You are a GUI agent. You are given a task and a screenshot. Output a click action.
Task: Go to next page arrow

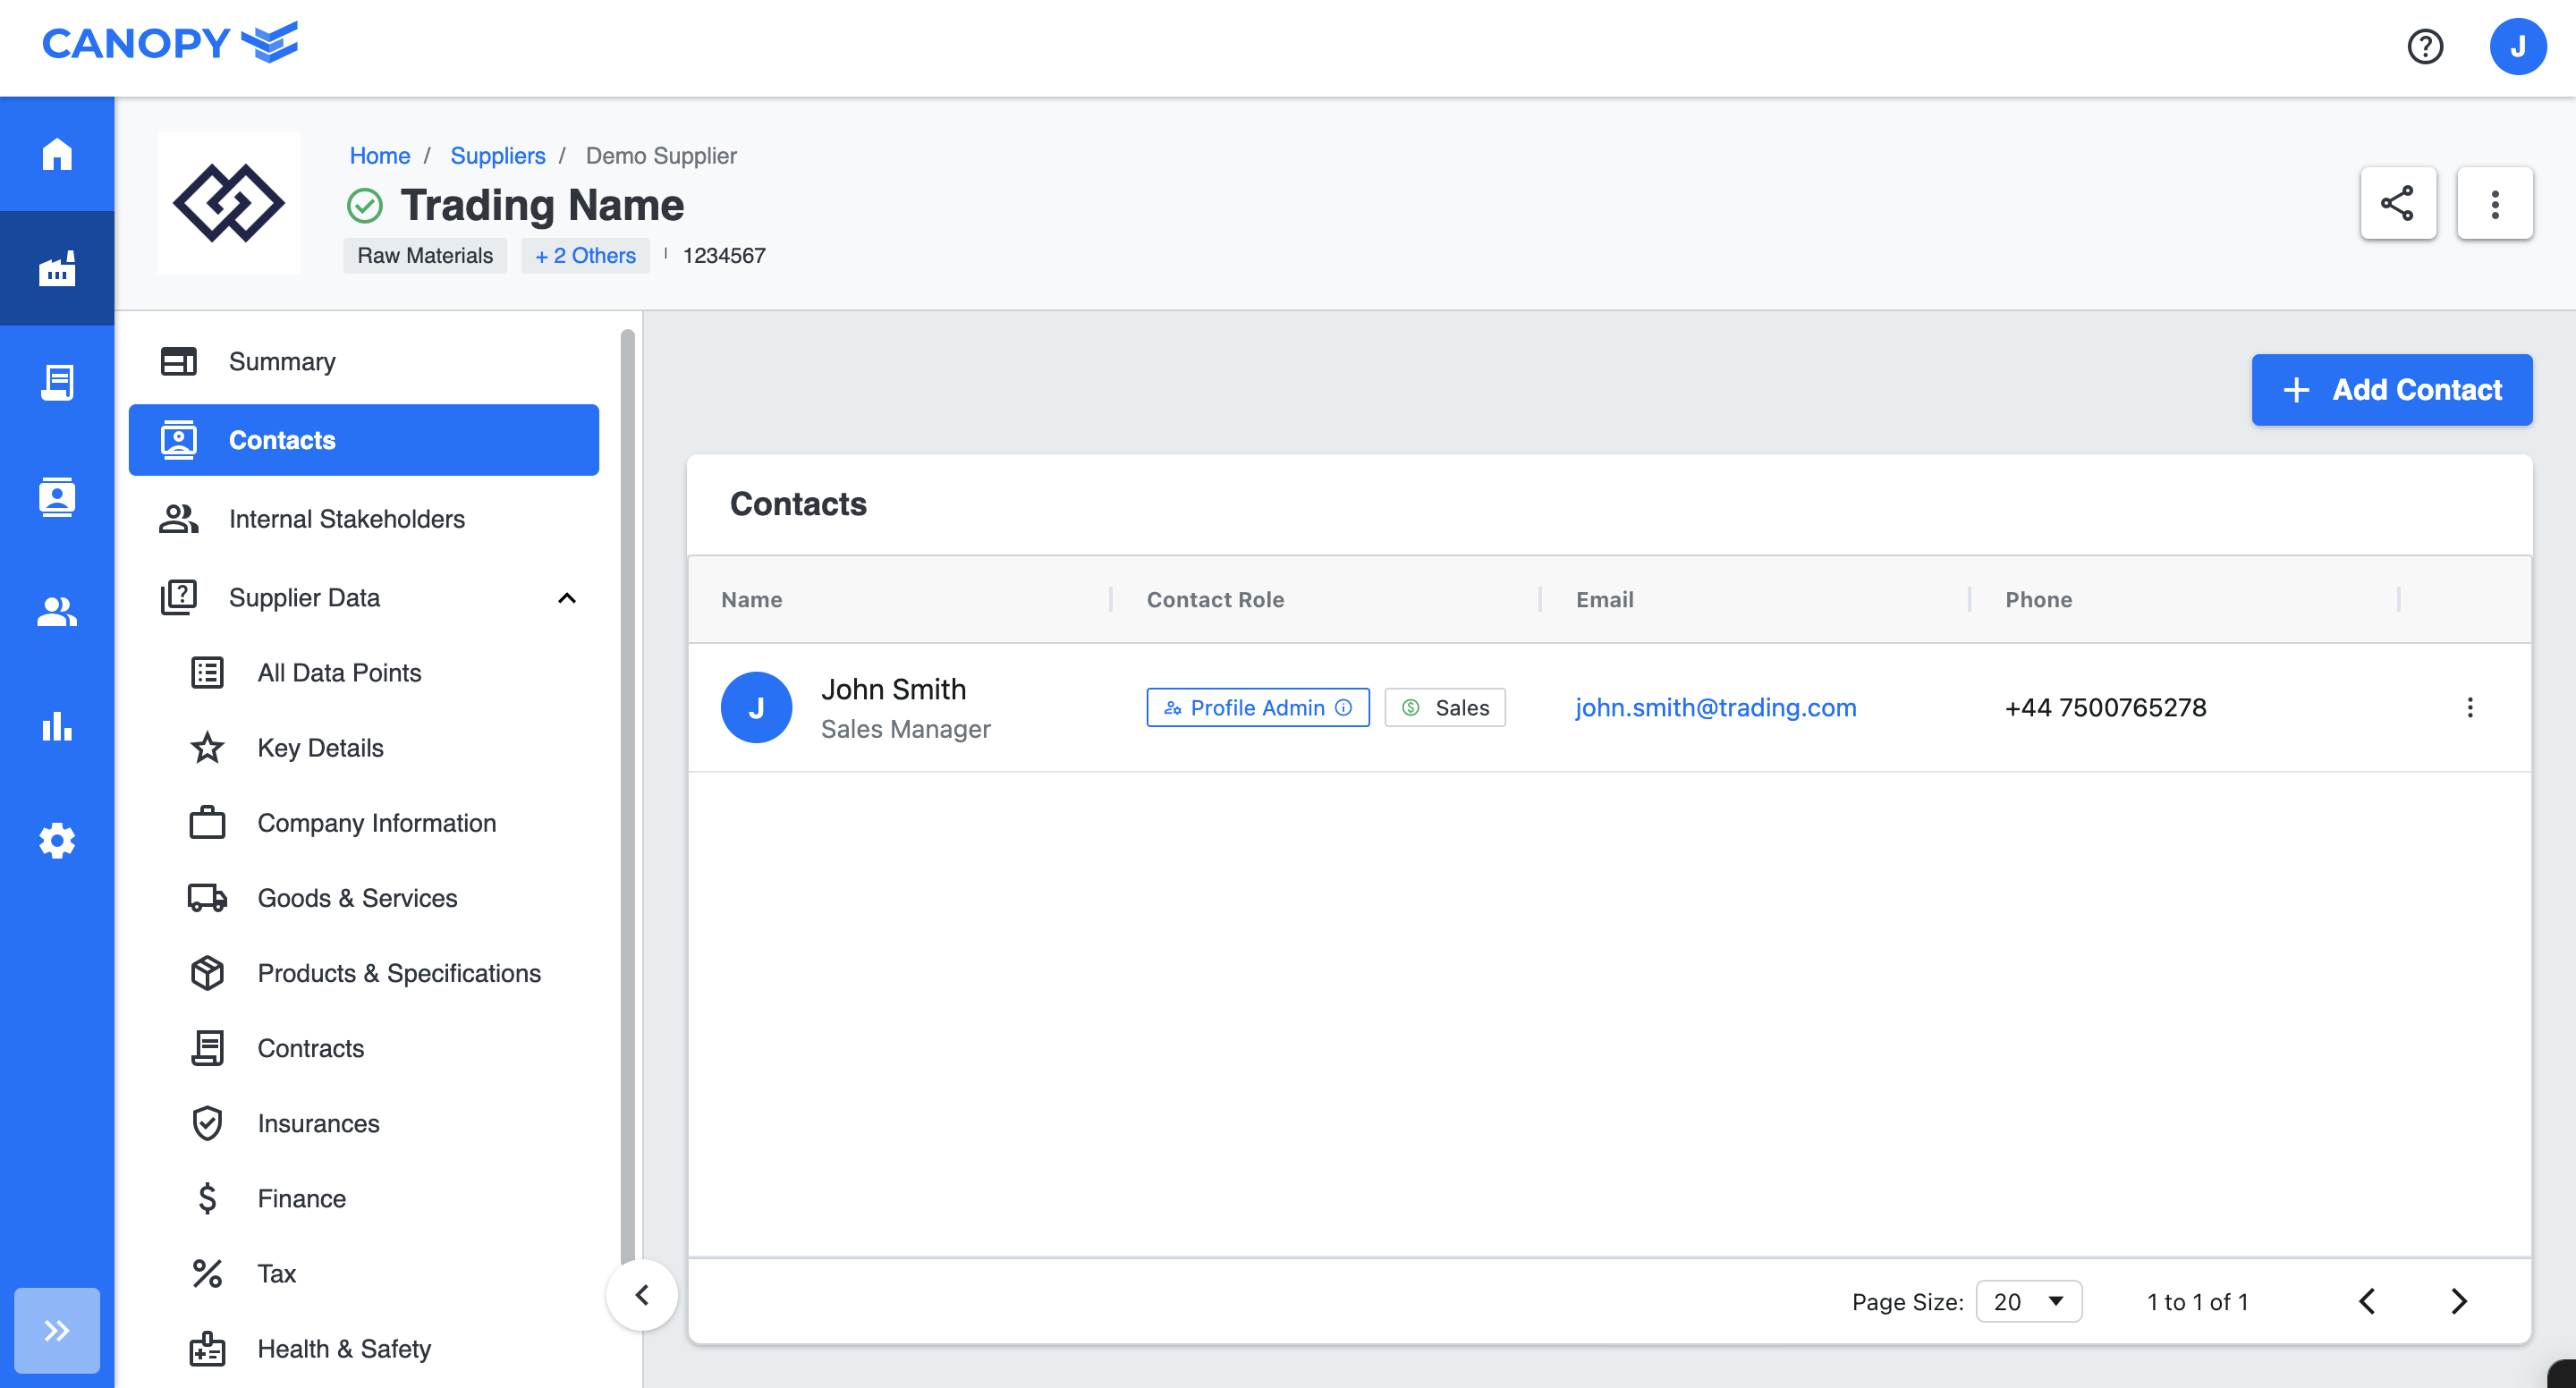pyautogui.click(x=2459, y=1300)
